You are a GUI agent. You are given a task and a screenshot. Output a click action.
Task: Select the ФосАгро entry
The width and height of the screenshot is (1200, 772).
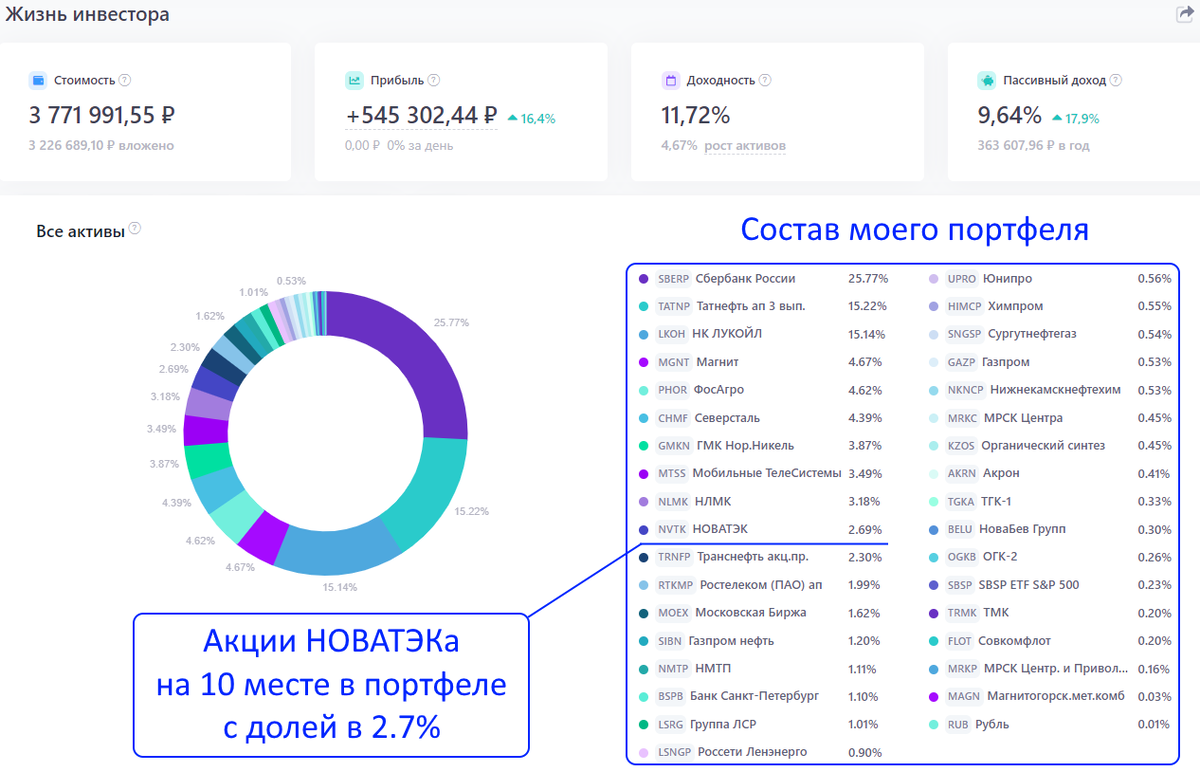(x=719, y=390)
